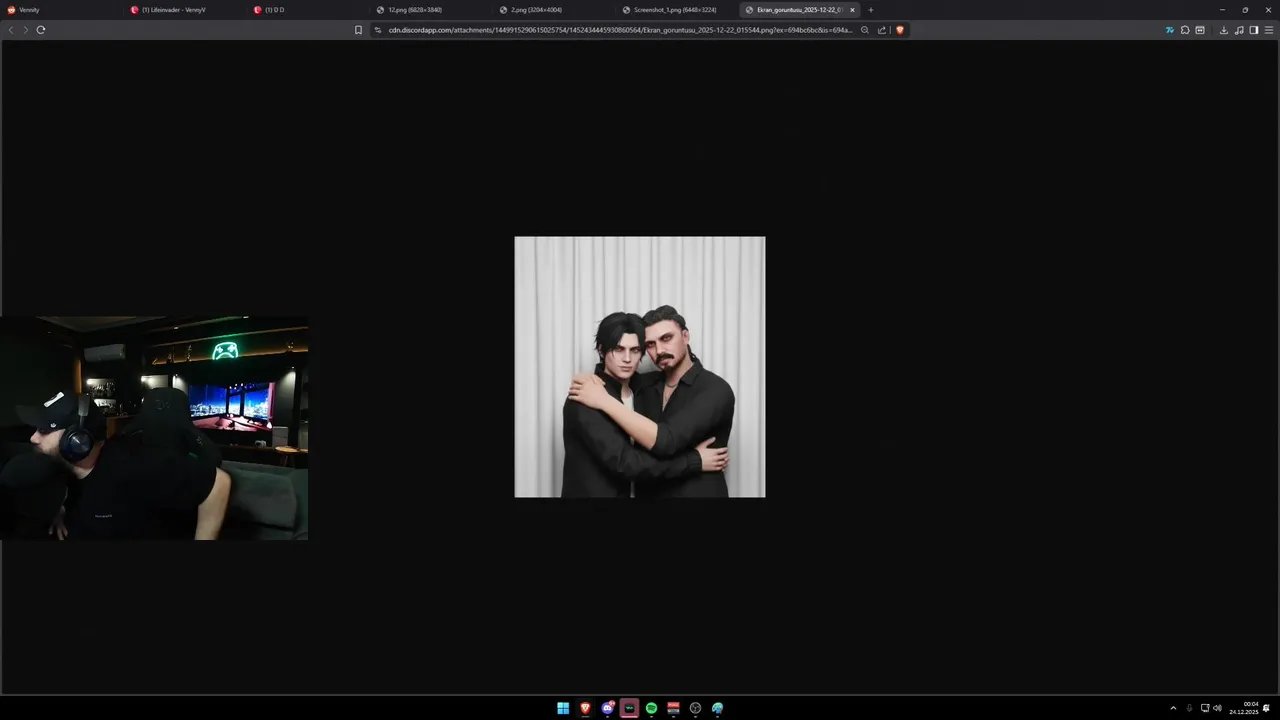Close the Ekran_goruntusu tab

852,10
